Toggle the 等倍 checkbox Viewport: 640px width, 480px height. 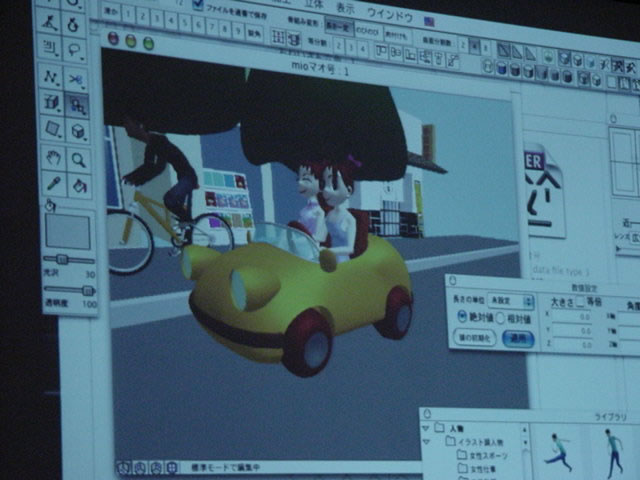580,303
